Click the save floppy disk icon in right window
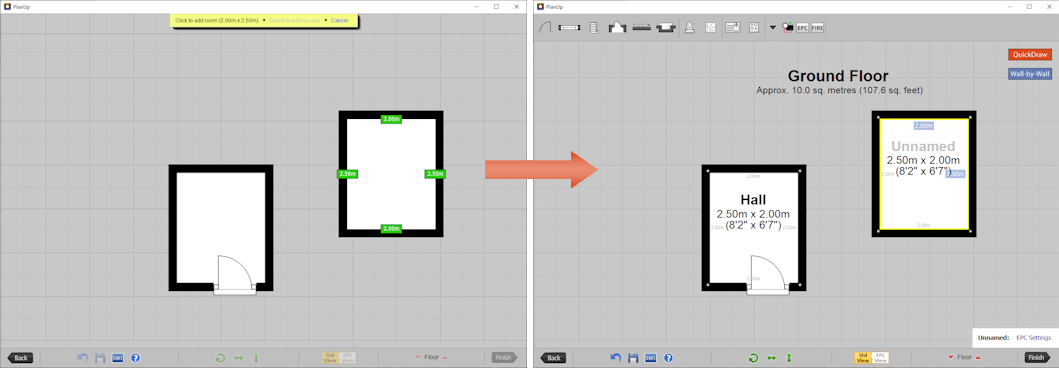The image size is (1059, 368). pos(633,358)
